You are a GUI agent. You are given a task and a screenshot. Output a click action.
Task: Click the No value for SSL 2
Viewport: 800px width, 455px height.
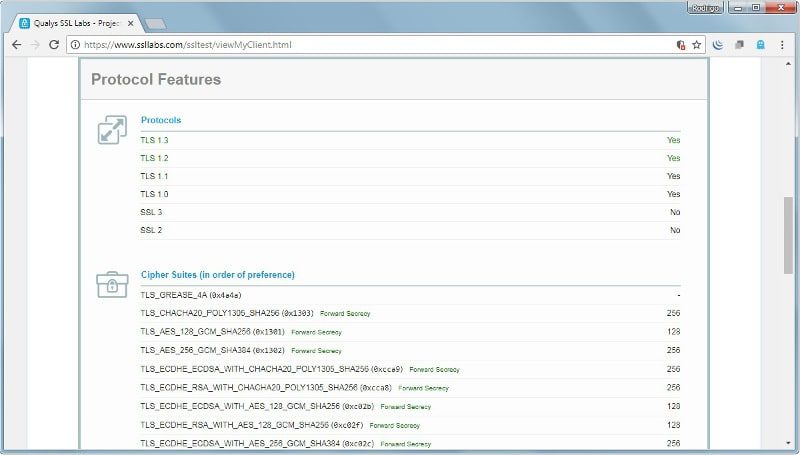[x=675, y=230]
